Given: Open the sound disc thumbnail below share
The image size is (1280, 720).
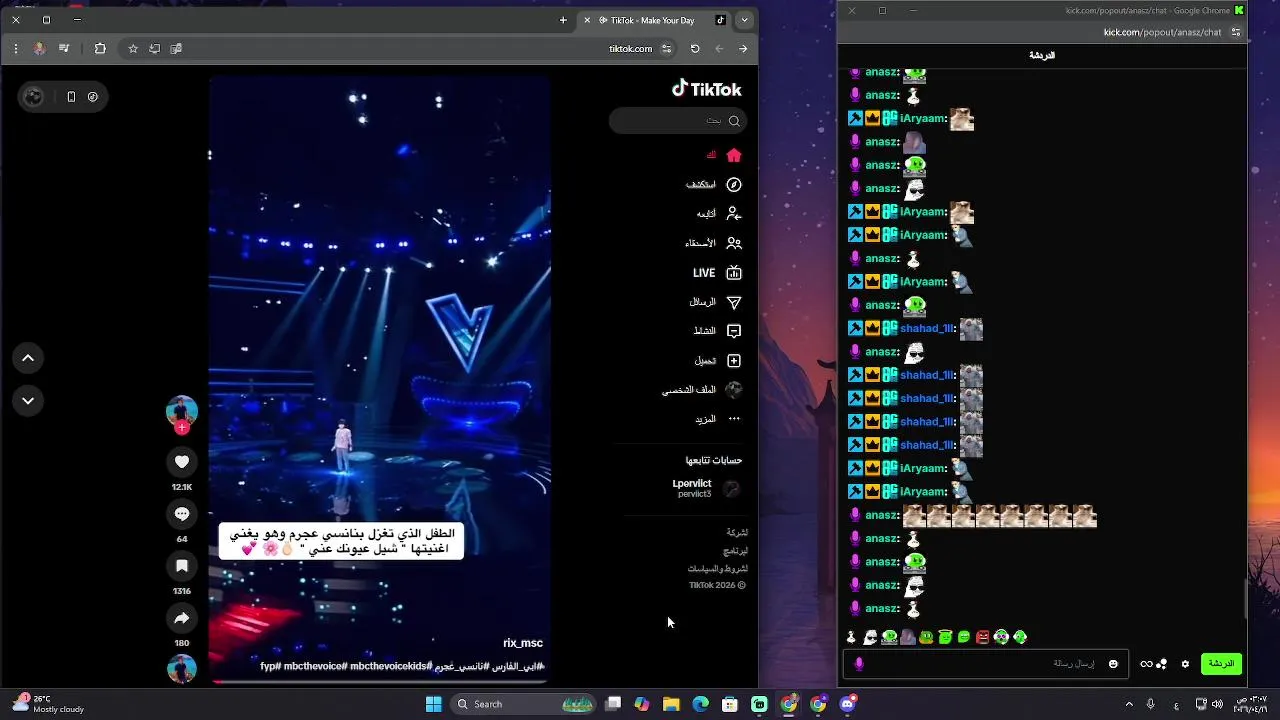Looking at the screenshot, I should click(x=182, y=669).
